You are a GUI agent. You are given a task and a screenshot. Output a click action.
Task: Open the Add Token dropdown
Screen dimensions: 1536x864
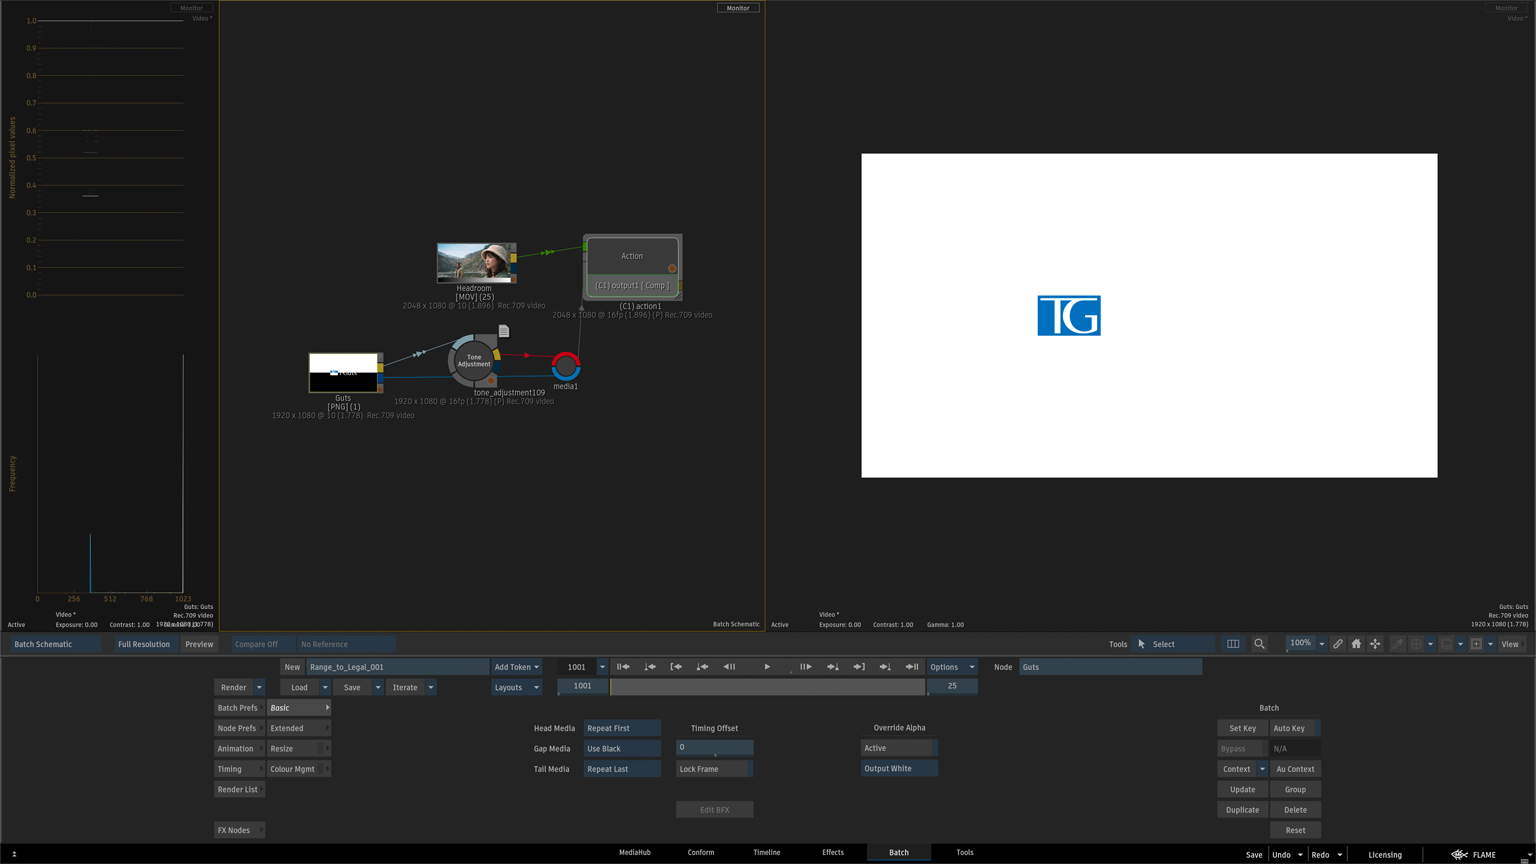pyautogui.click(x=517, y=667)
